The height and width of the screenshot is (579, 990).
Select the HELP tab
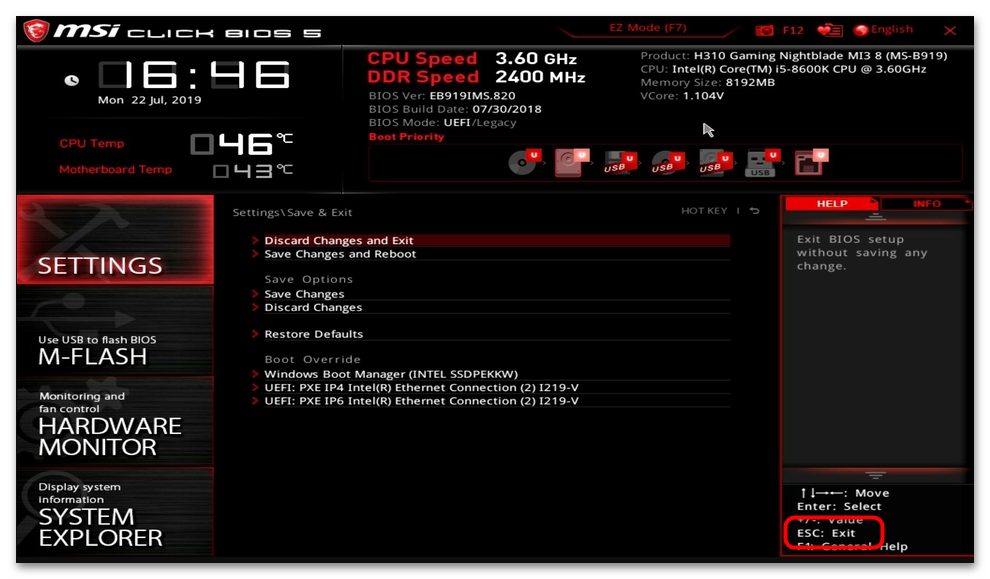(x=831, y=204)
